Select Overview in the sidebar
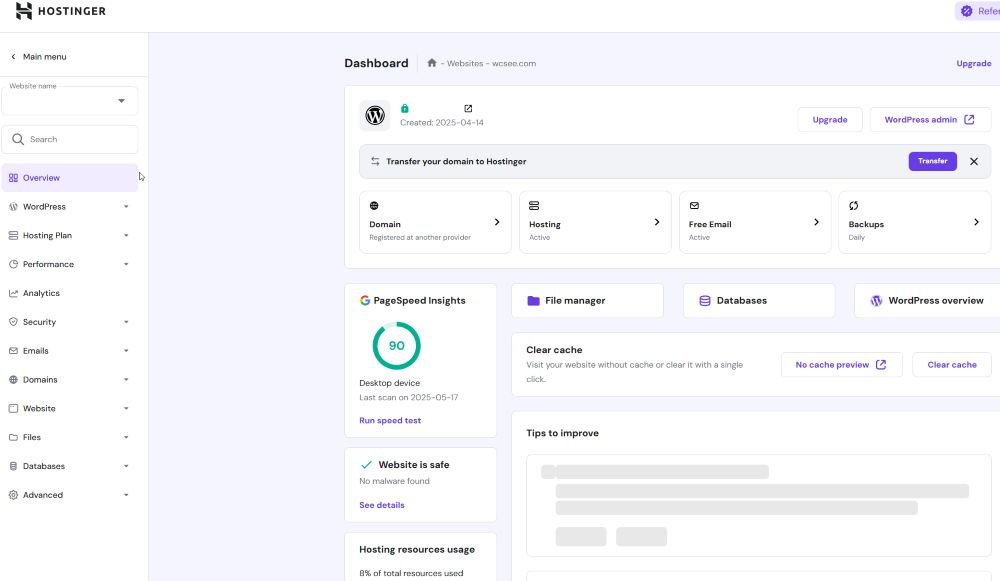Viewport: 1000px width, 581px height. (70, 178)
